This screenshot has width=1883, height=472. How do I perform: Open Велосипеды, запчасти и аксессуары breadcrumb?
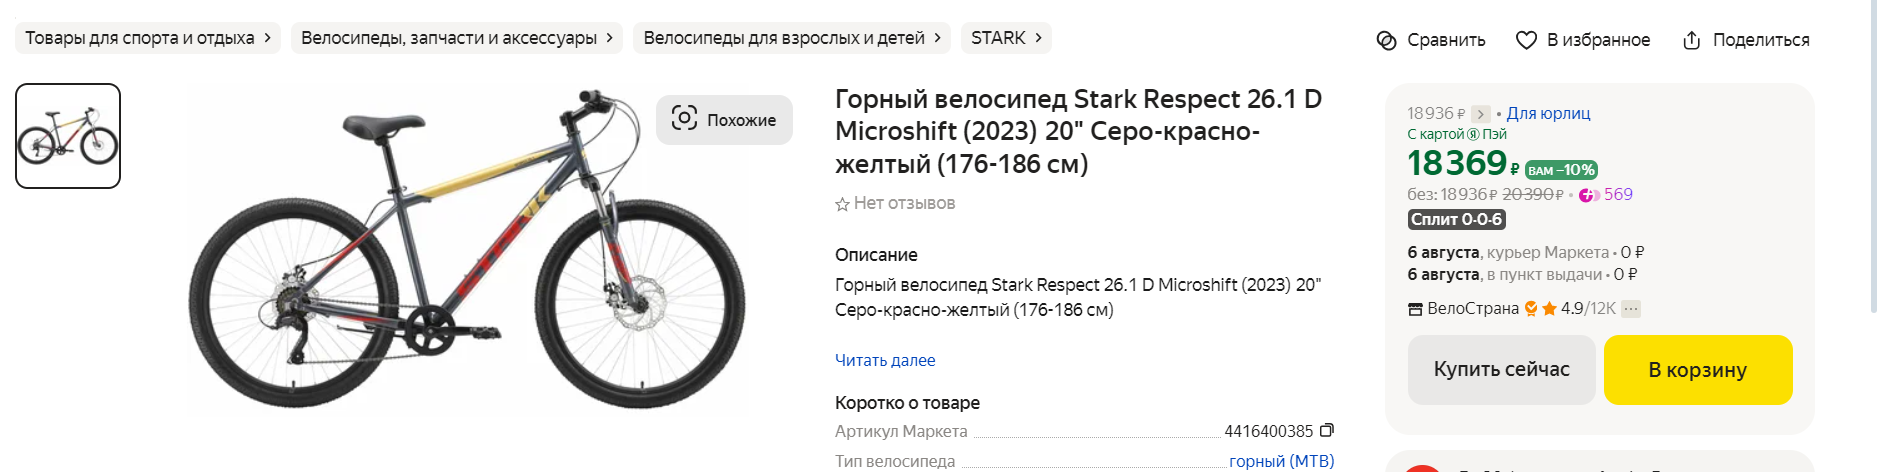pos(457,38)
